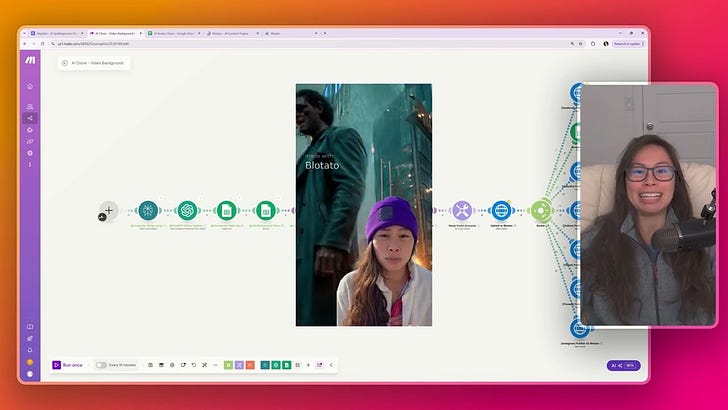
Task: Reload the page with the browser refresh icon
Action: (x=42, y=44)
